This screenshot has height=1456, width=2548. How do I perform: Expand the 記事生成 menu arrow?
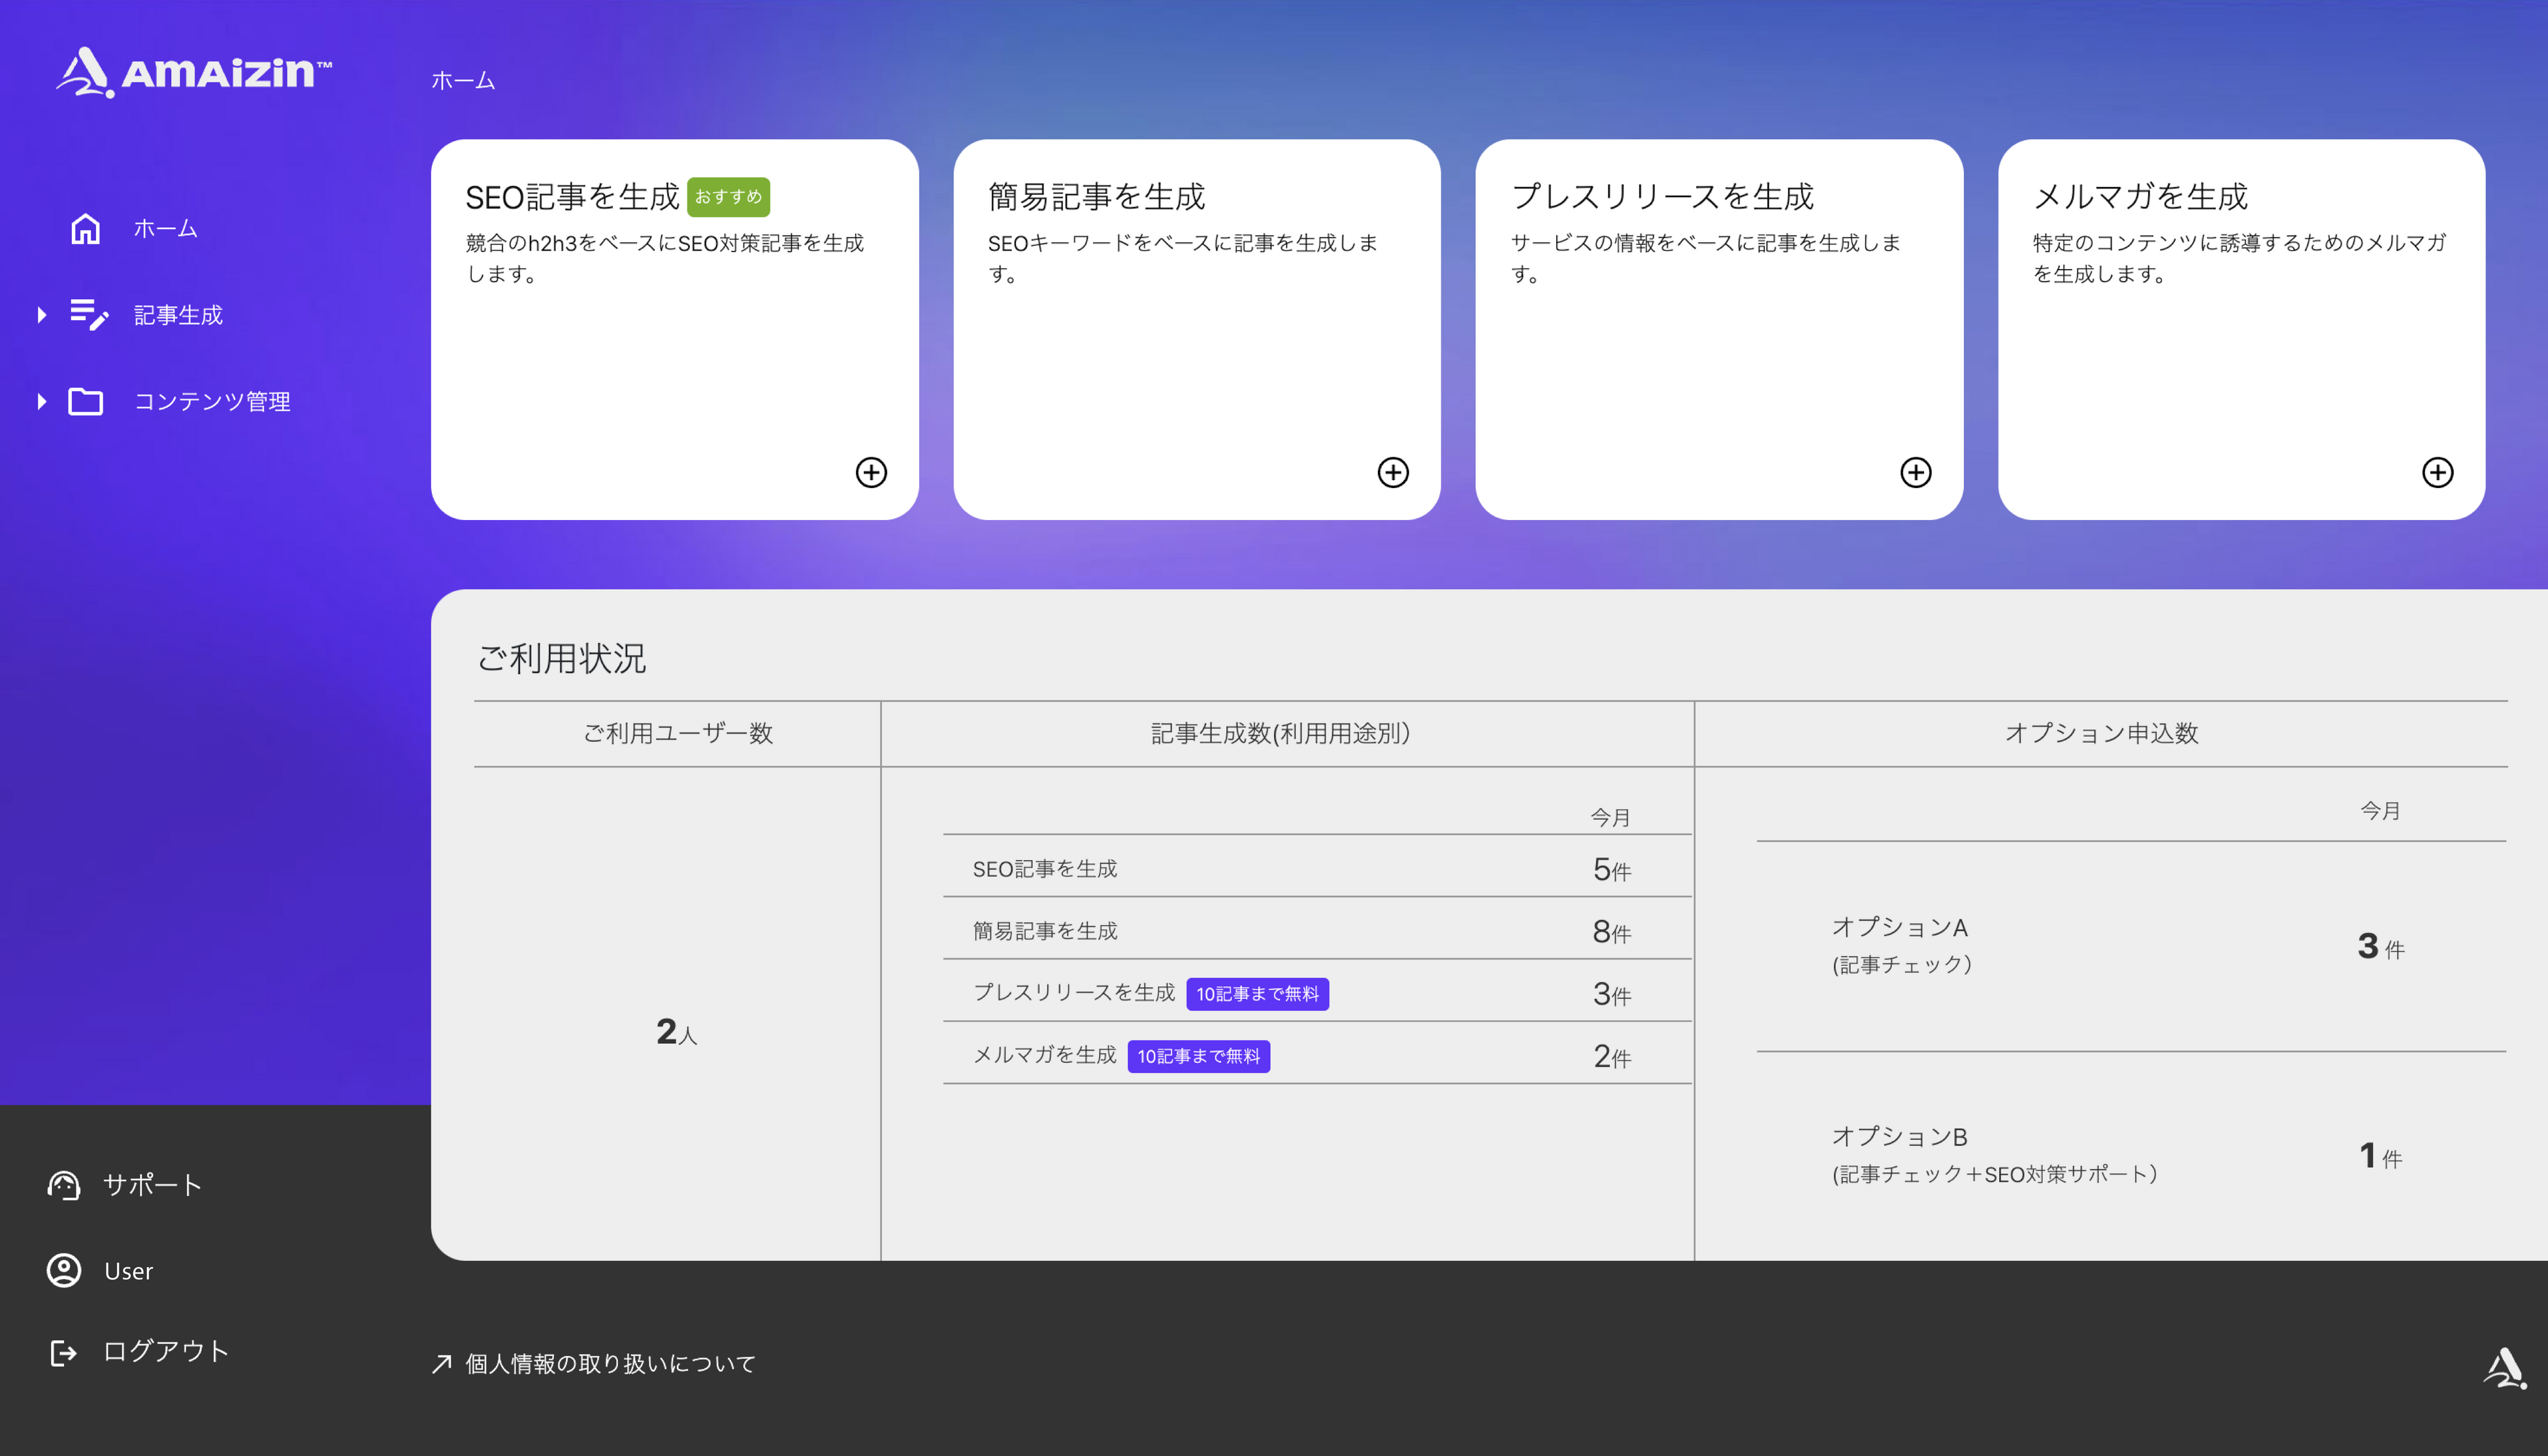41,315
